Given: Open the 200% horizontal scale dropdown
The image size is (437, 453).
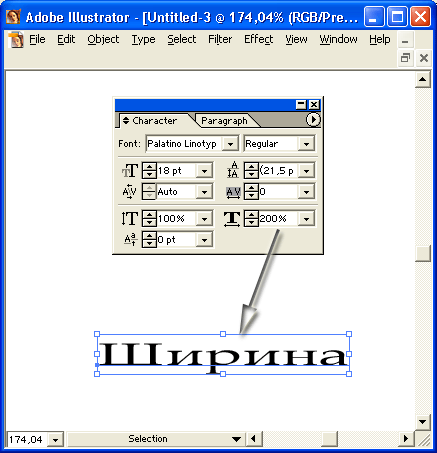Looking at the screenshot, I should [306, 219].
